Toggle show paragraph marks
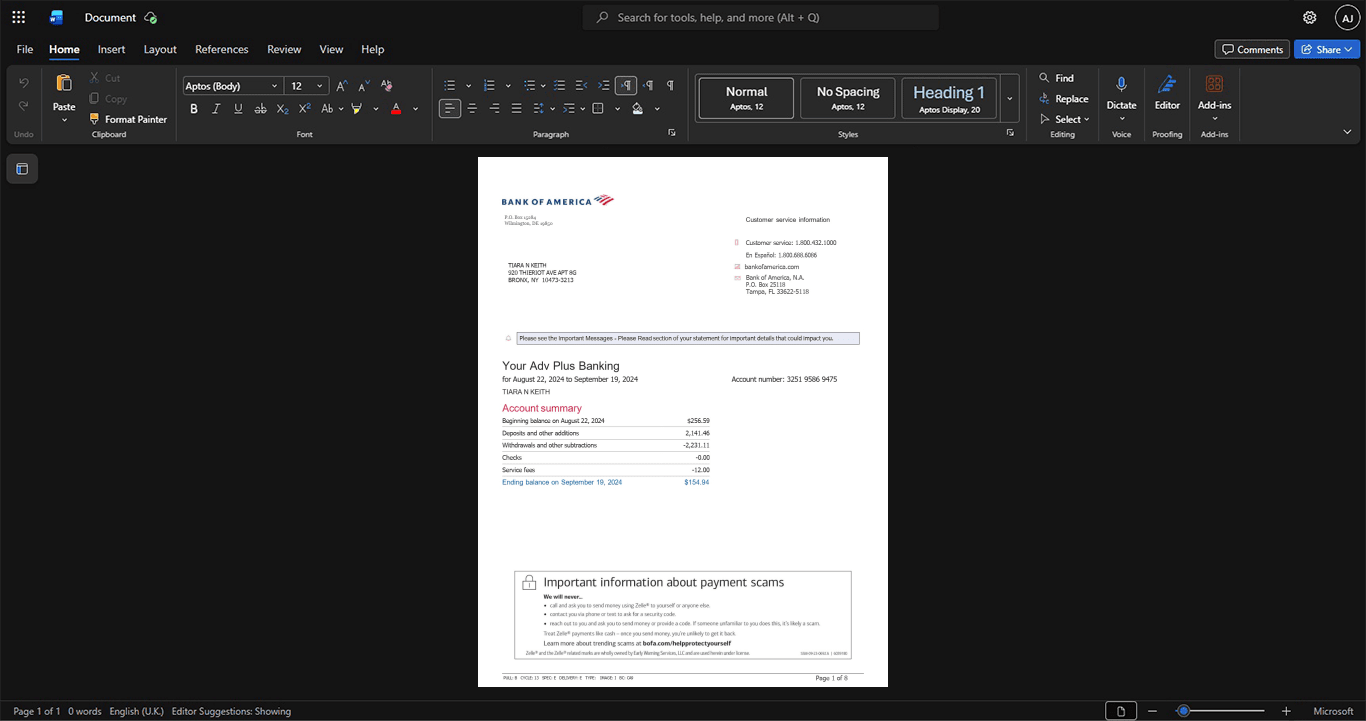The width and height of the screenshot is (1366, 721). click(x=670, y=86)
